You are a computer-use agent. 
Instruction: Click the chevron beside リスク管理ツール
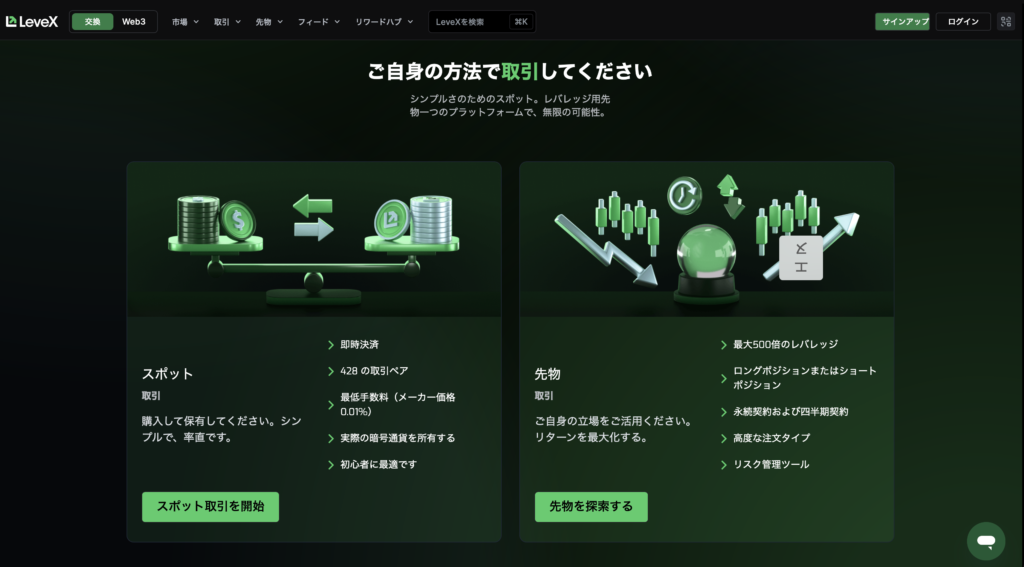pyautogui.click(x=724, y=465)
